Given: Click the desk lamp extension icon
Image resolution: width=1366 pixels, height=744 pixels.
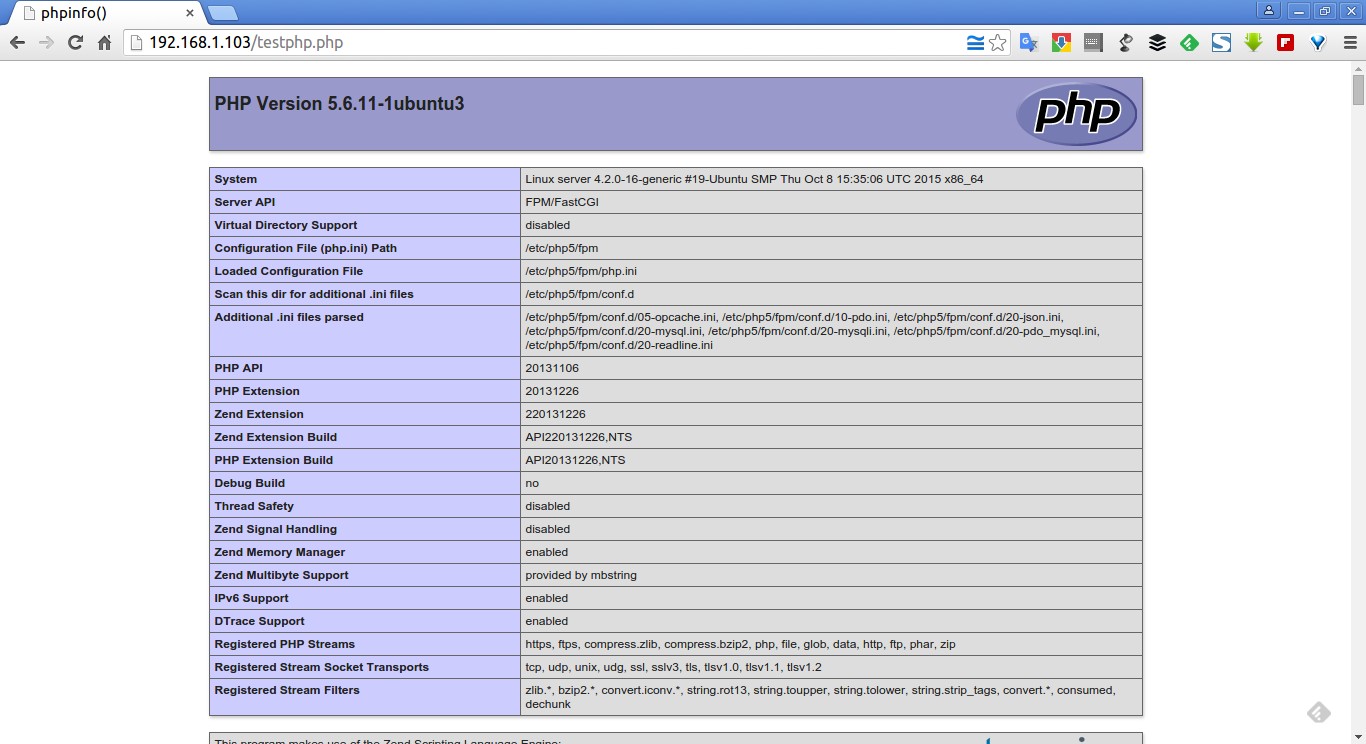Looking at the screenshot, I should [x=1125, y=42].
